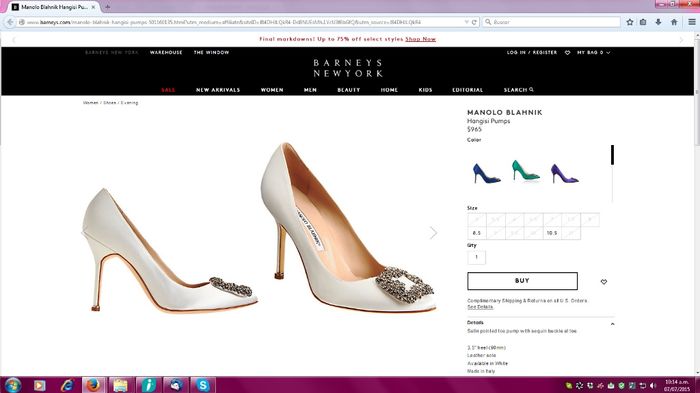Choose the blue pump color
700x393 pixels.
(486, 173)
